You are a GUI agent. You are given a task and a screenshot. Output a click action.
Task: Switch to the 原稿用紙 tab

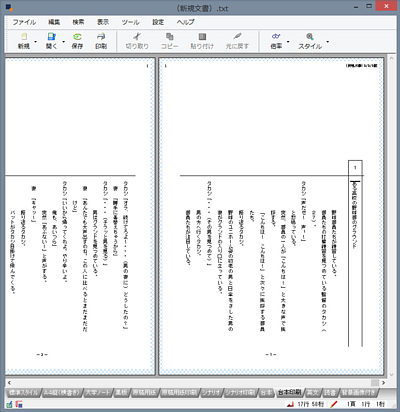[144, 392]
